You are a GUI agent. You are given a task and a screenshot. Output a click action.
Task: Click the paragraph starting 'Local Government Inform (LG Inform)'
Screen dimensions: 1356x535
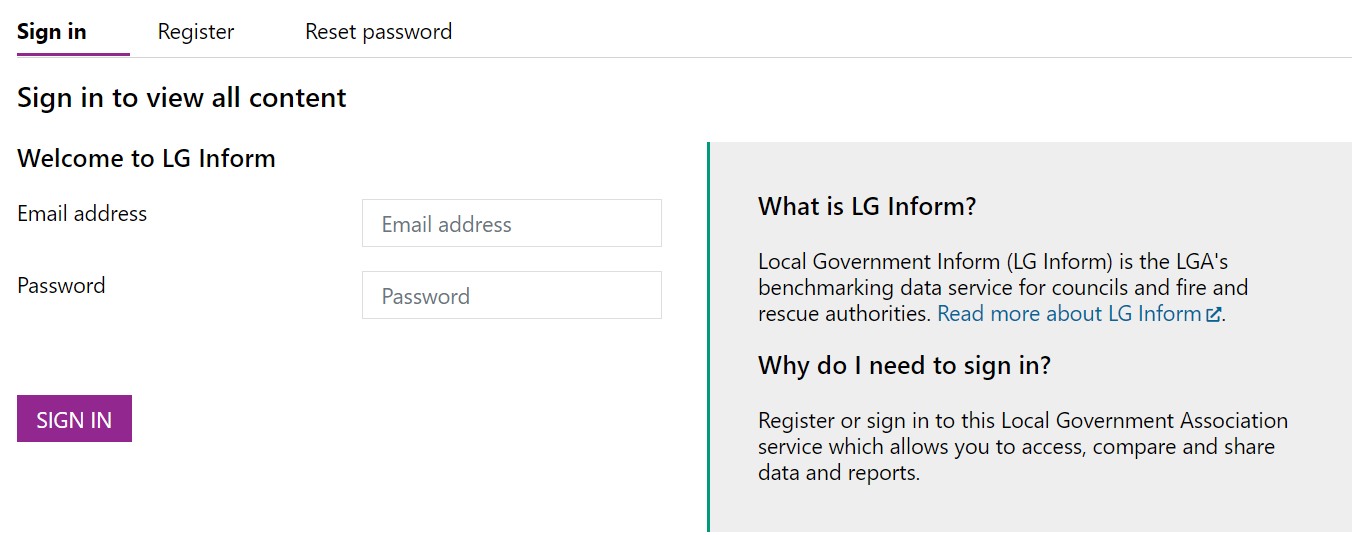tap(1003, 288)
